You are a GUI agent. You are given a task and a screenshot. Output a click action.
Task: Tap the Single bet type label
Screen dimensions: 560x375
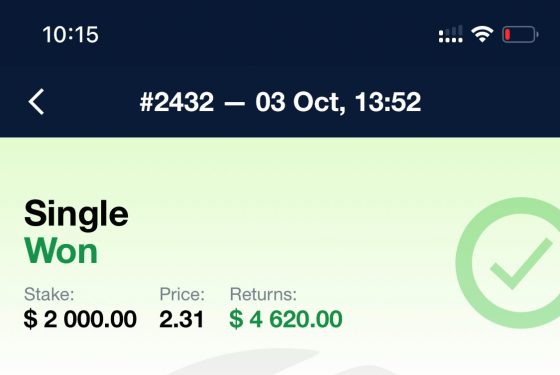point(76,214)
